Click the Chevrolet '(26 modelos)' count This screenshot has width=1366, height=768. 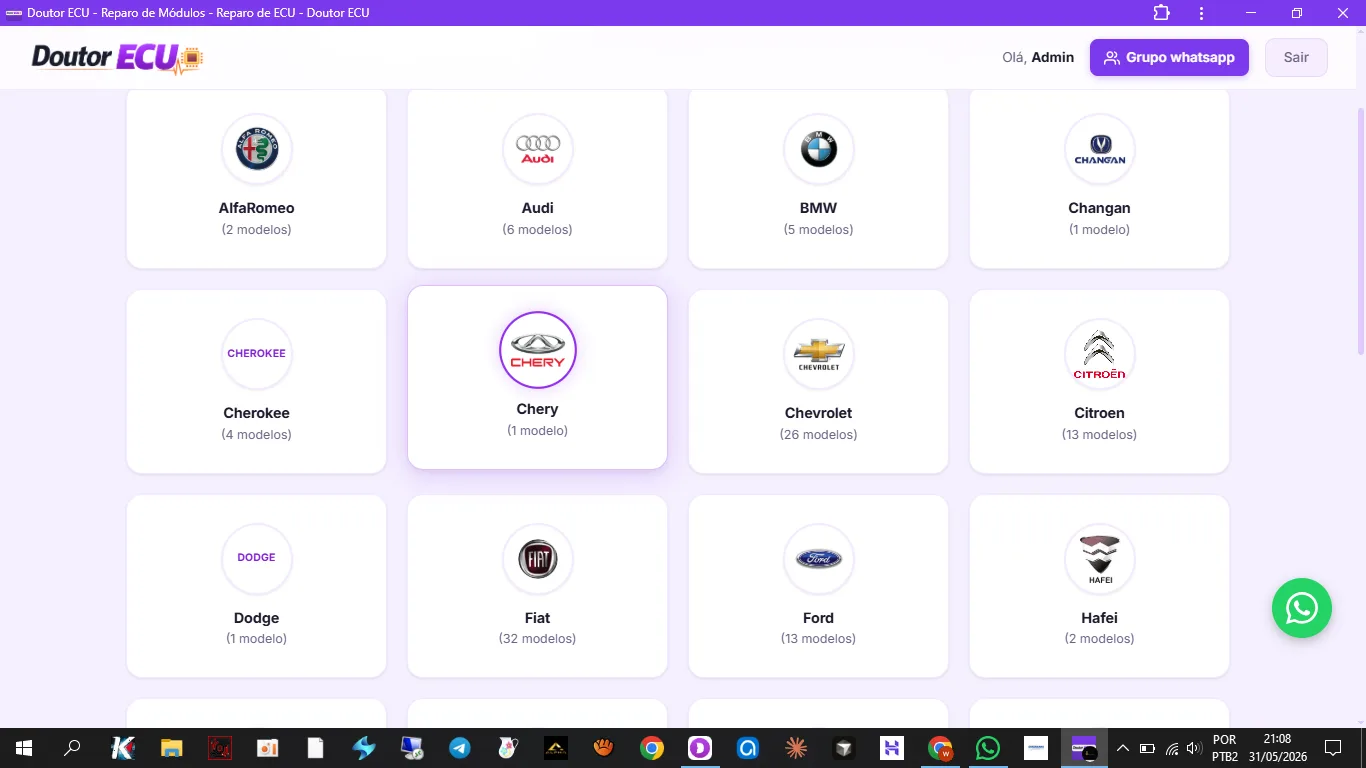point(819,435)
